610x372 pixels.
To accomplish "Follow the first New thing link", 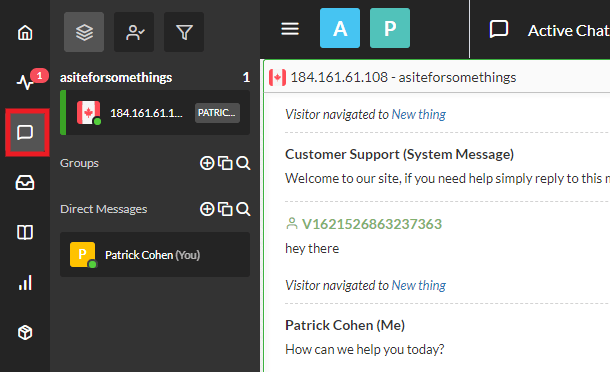I will [419, 114].
